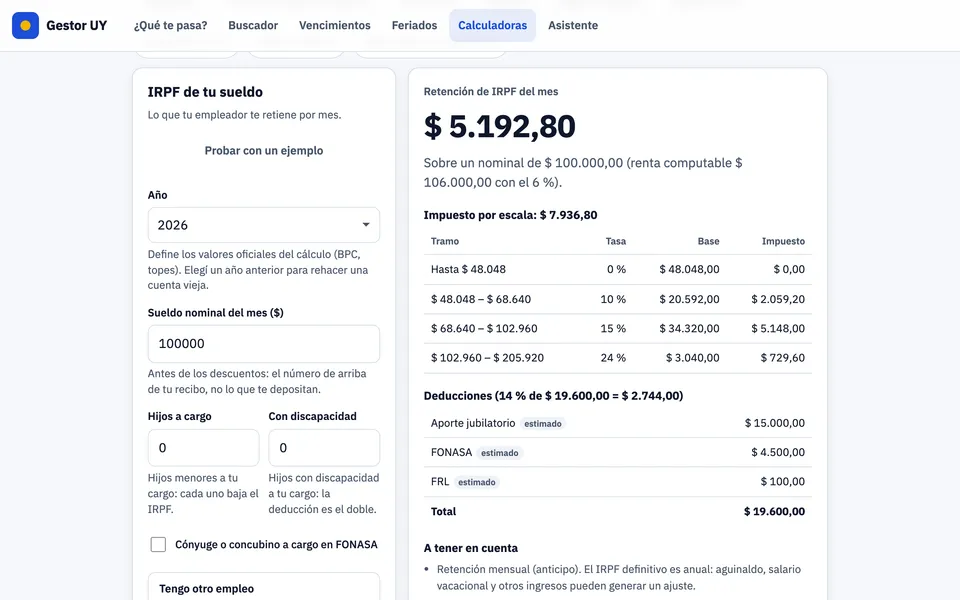Click the 24 % rate cell
This screenshot has height=600, width=960.
pos(613,358)
